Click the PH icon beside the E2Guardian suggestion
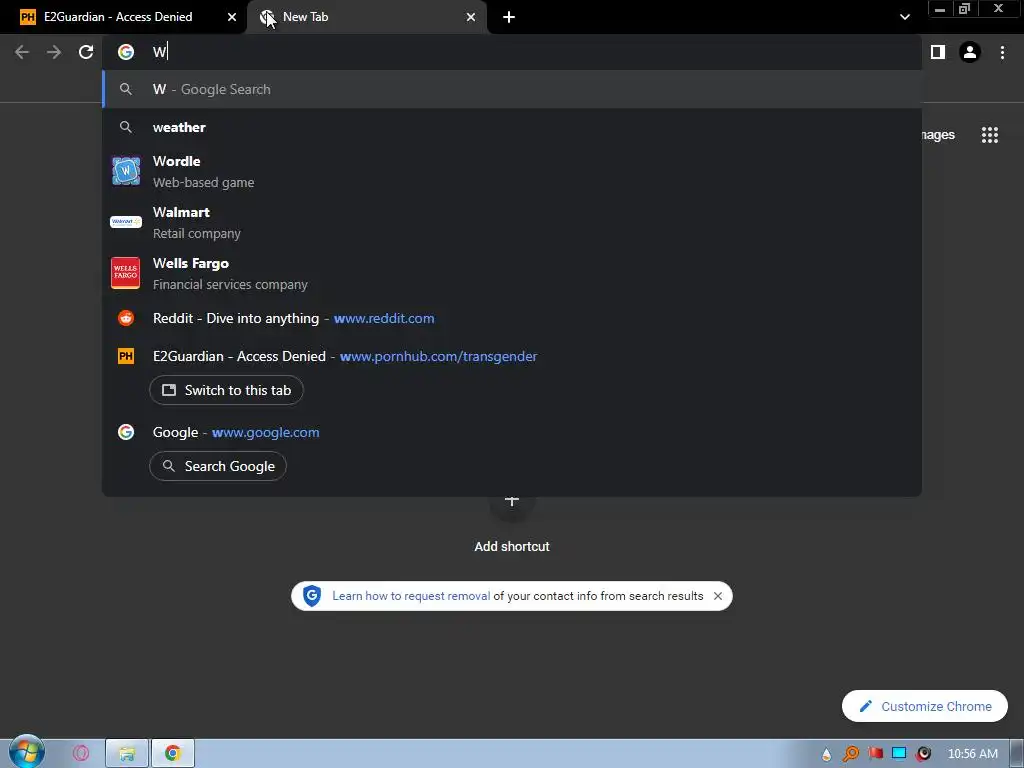The height and width of the screenshot is (768, 1024). [x=126, y=356]
